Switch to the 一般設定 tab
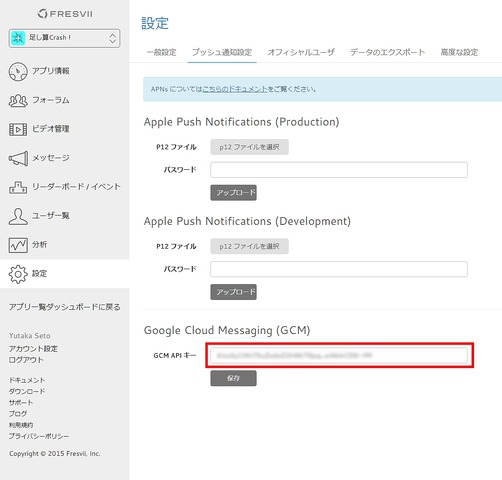The width and height of the screenshot is (502, 480). pyautogui.click(x=162, y=52)
